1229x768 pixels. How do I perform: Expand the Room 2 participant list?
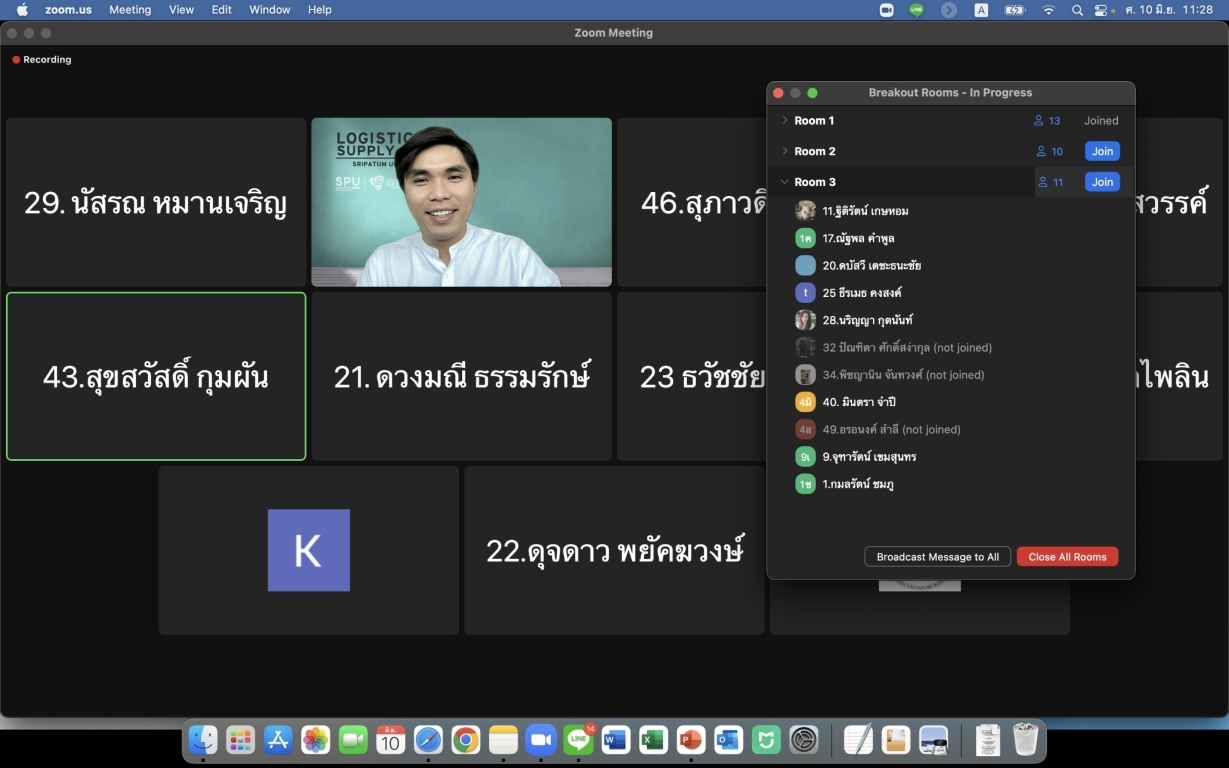coord(785,152)
